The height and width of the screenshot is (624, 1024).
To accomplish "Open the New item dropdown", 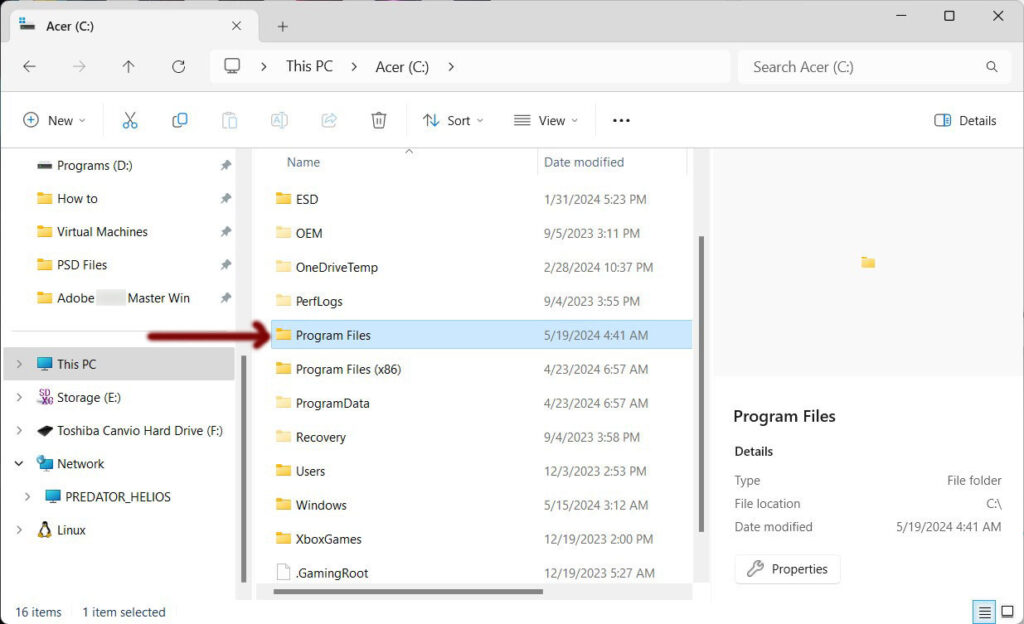I will tap(54, 120).
